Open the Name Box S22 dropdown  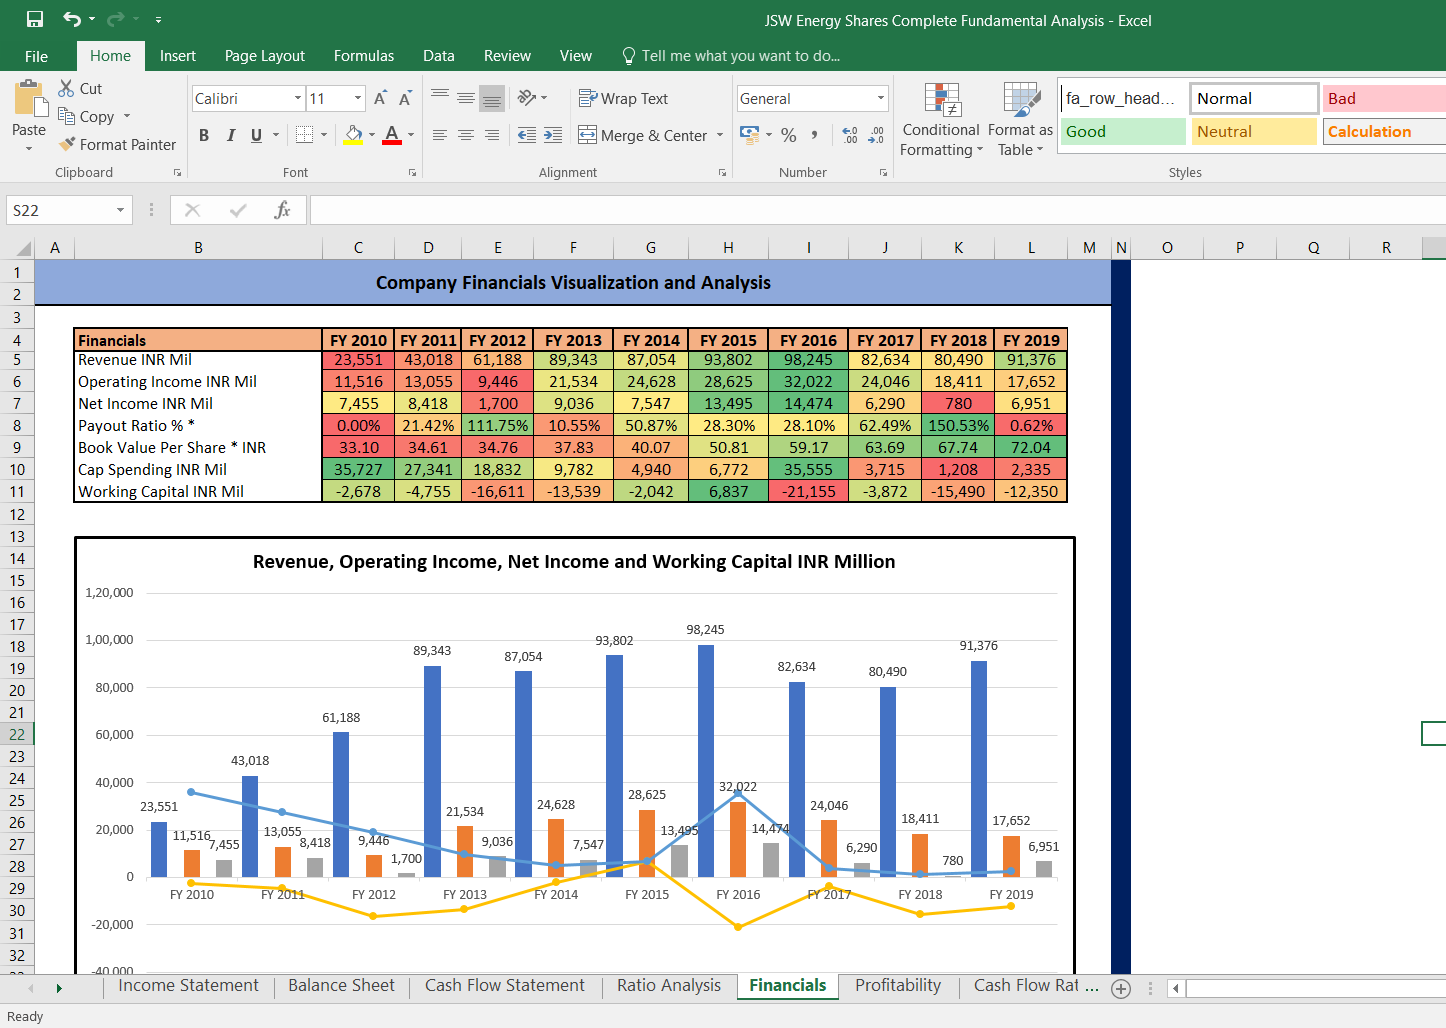point(120,210)
